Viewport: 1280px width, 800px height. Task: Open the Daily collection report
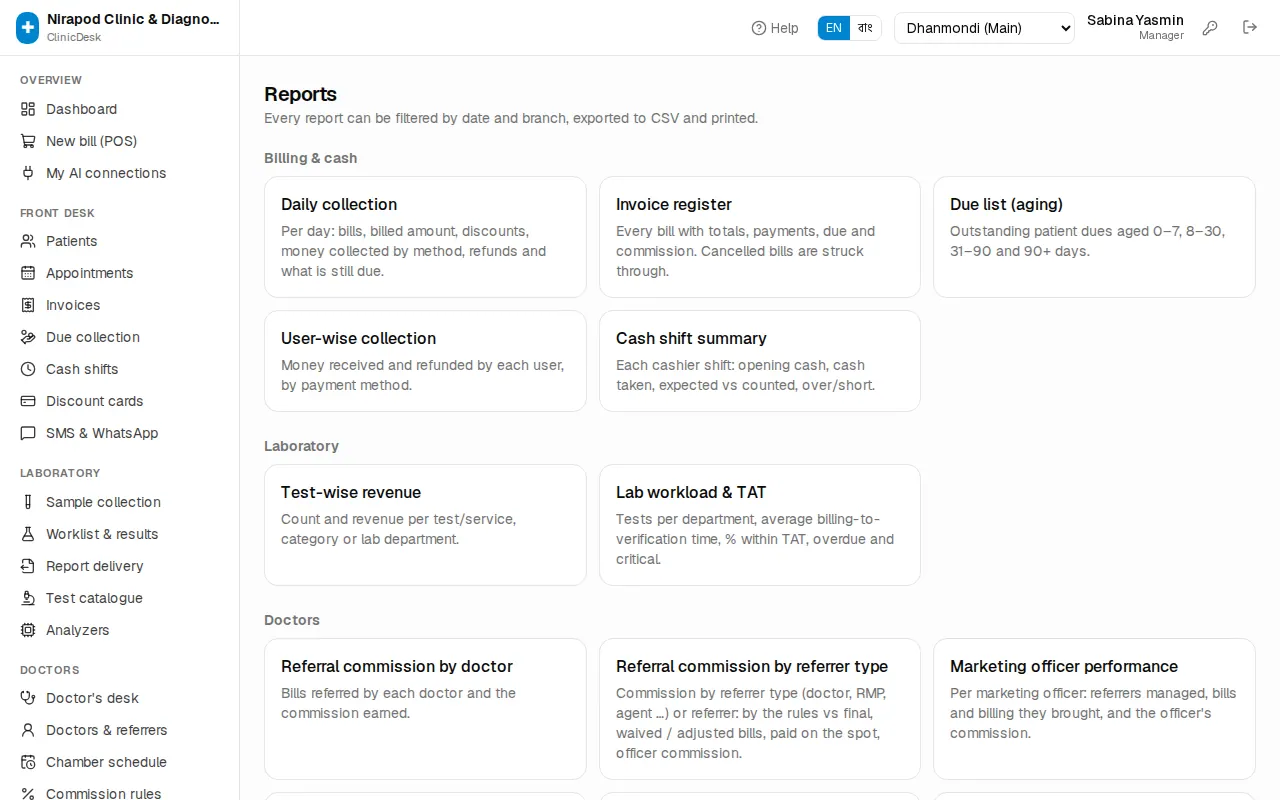click(x=425, y=237)
